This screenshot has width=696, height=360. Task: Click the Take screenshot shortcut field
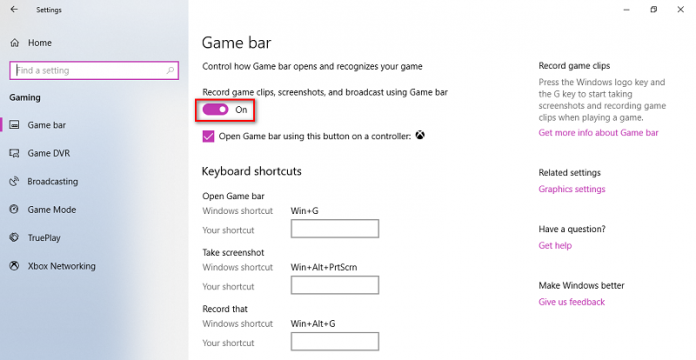[x=335, y=285]
